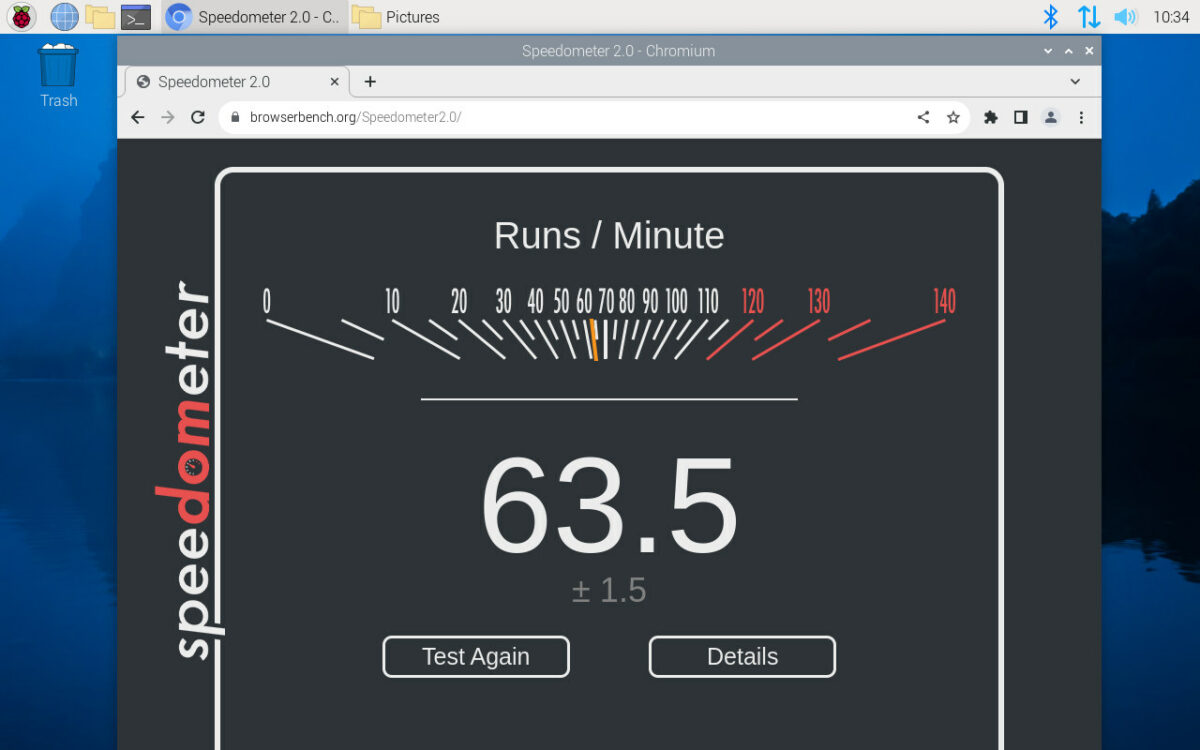Open the Extensions puzzle icon
1200x750 pixels.
991,117
